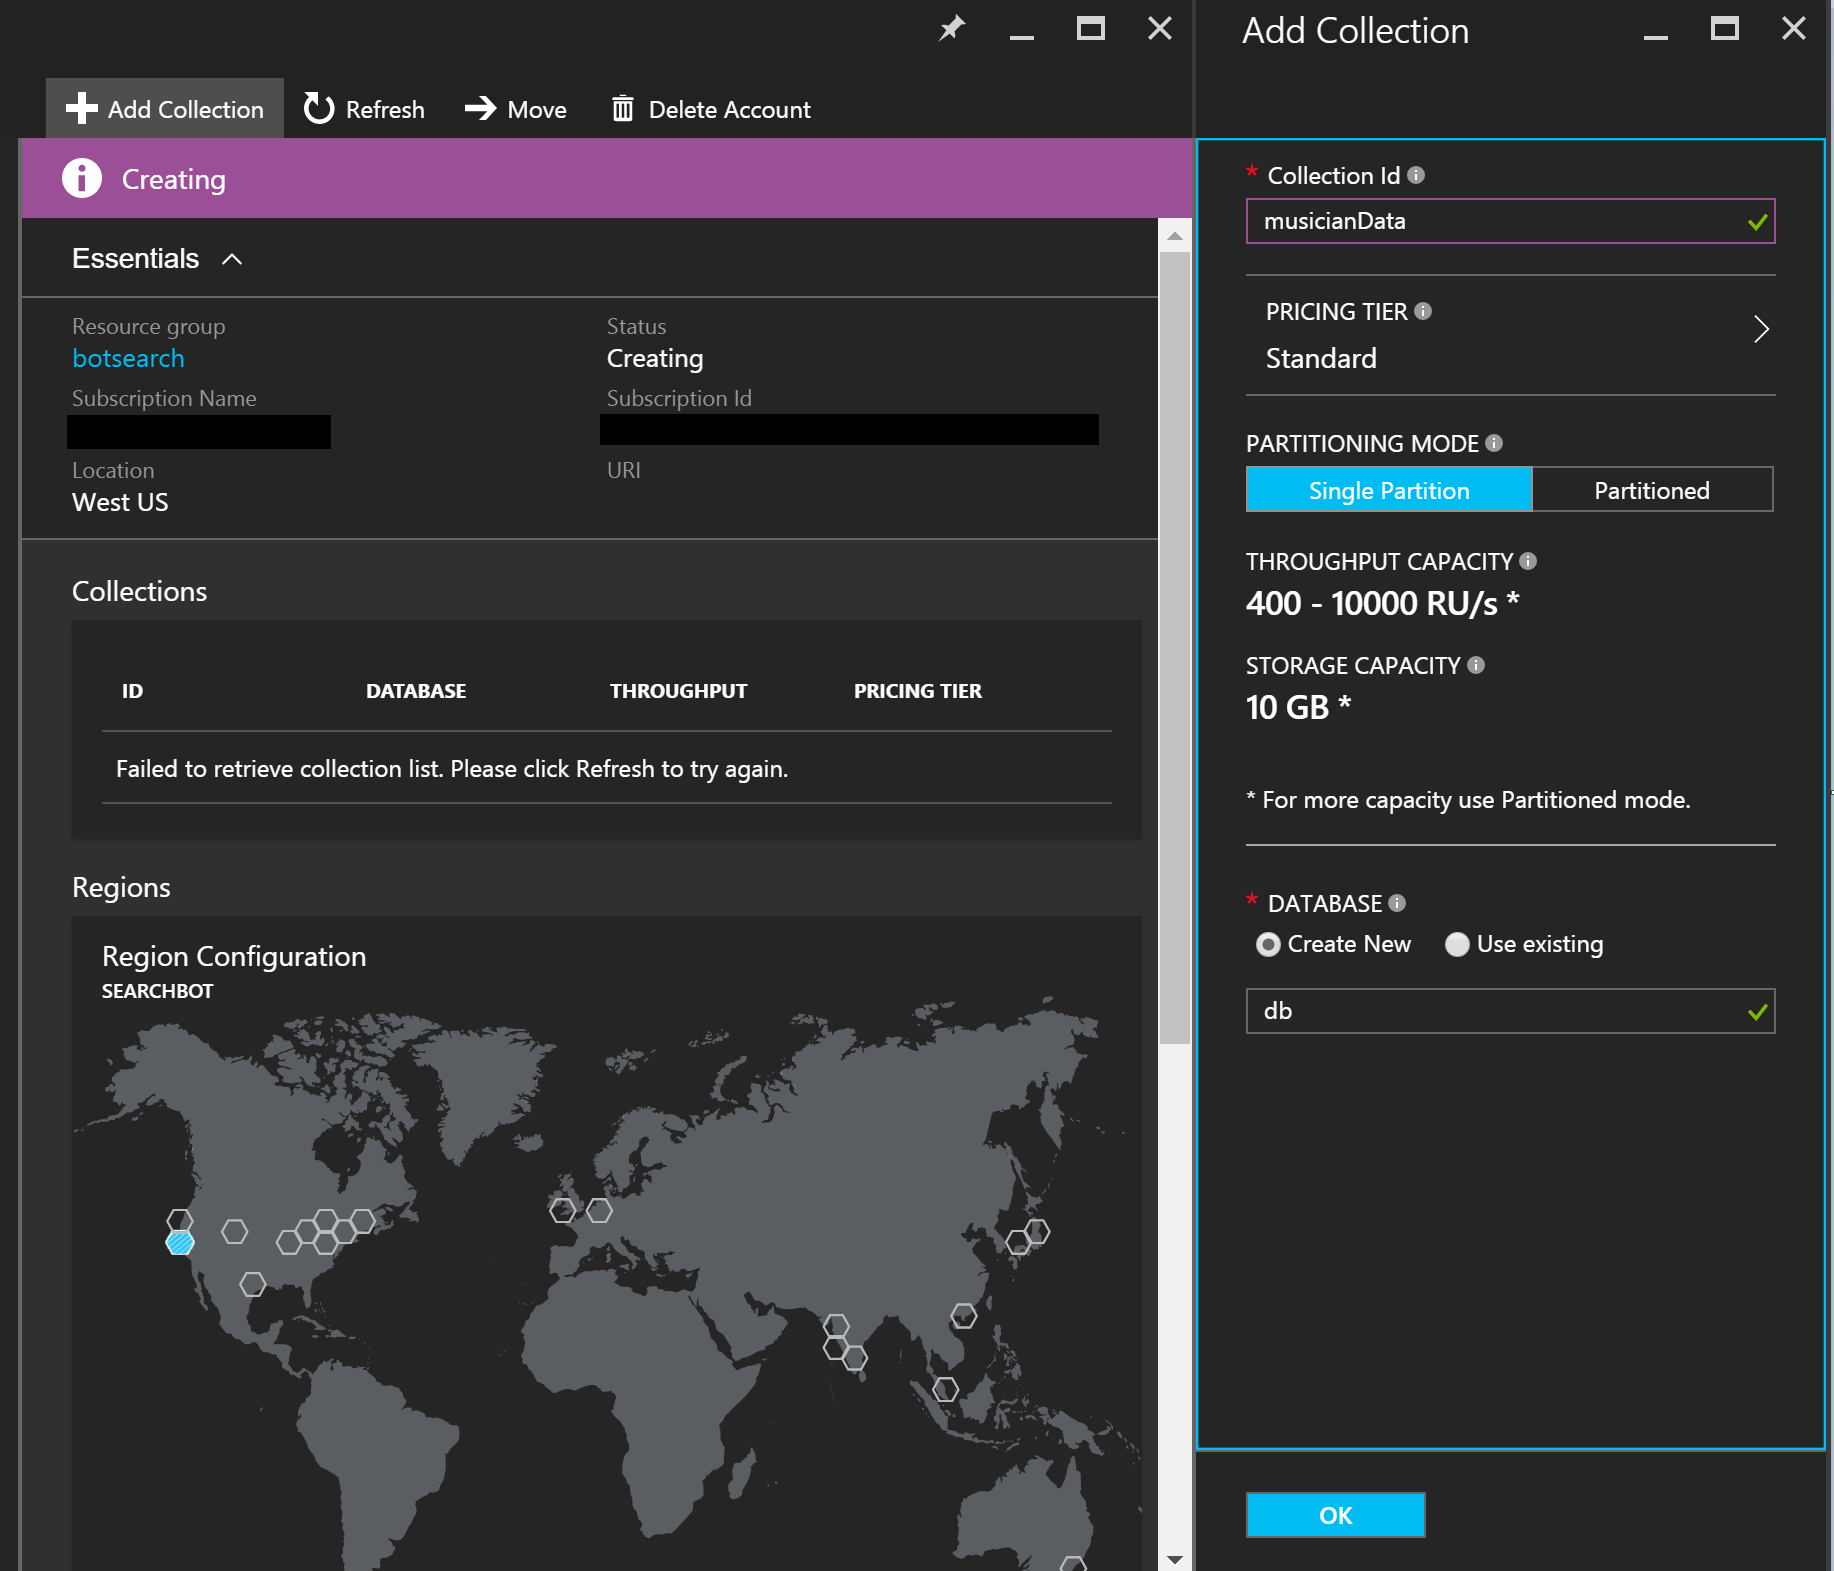
Task: Click the highlighted West US region hexagon
Action: tap(180, 1243)
